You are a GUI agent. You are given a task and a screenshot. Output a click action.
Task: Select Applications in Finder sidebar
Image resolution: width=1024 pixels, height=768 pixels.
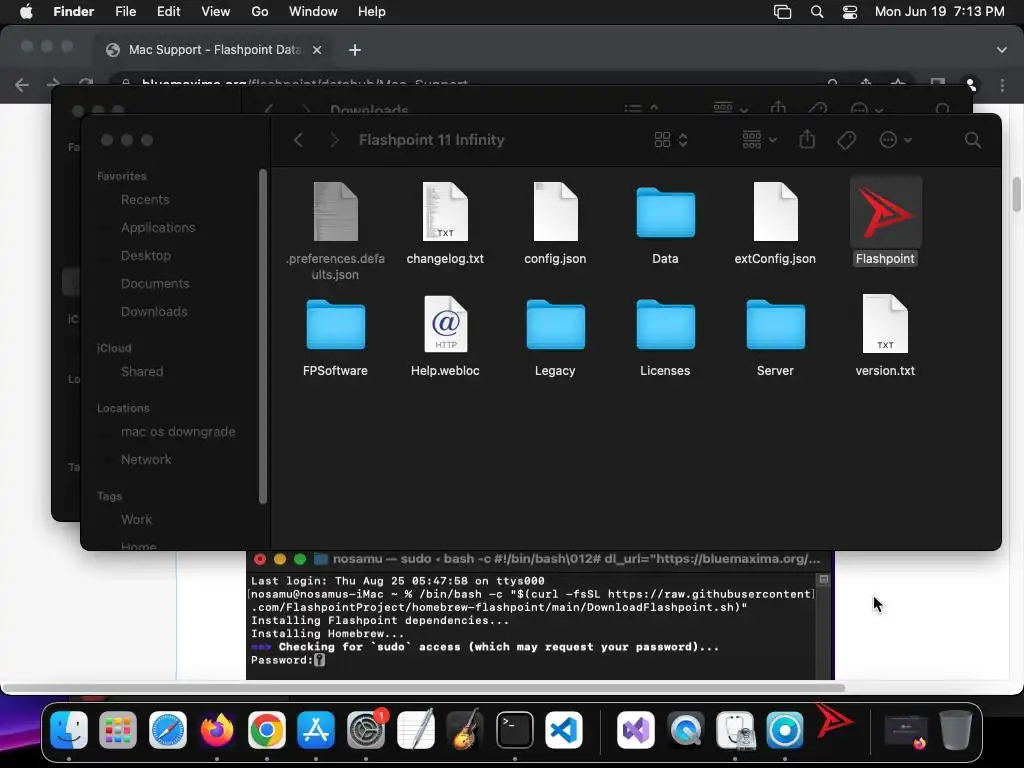(x=158, y=228)
